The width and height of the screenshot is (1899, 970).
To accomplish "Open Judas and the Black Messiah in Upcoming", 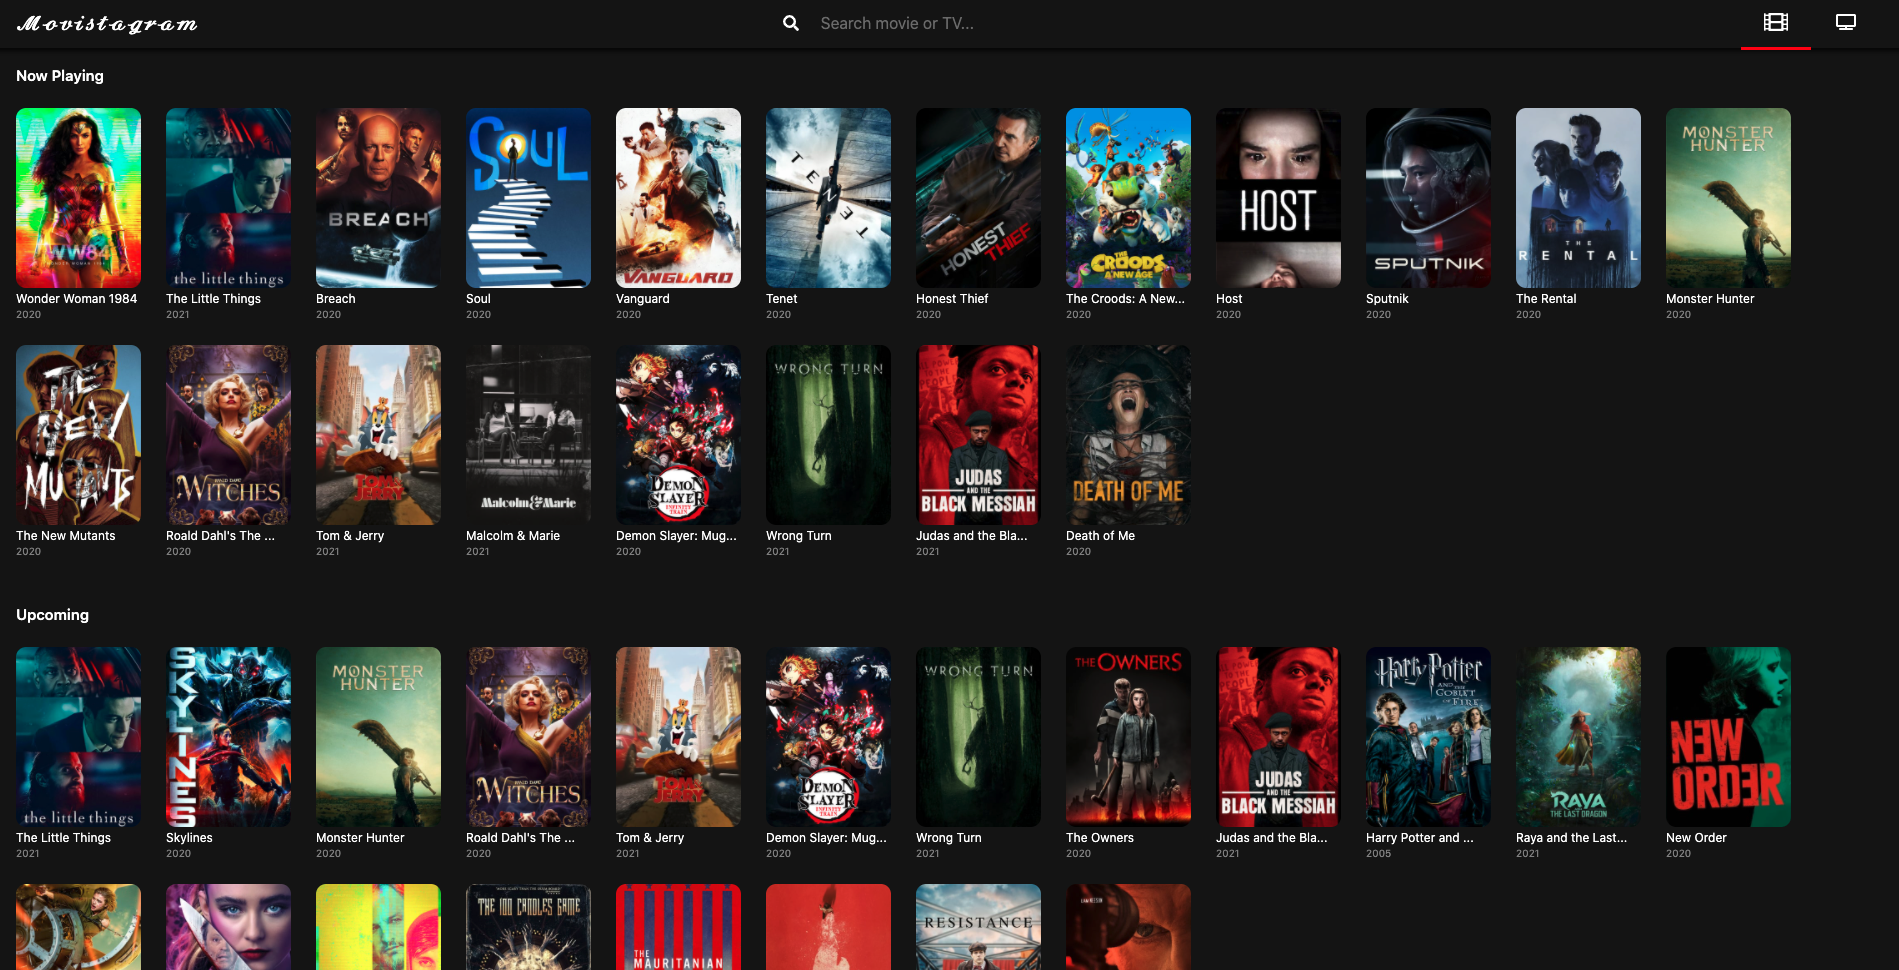I will tap(1278, 737).
